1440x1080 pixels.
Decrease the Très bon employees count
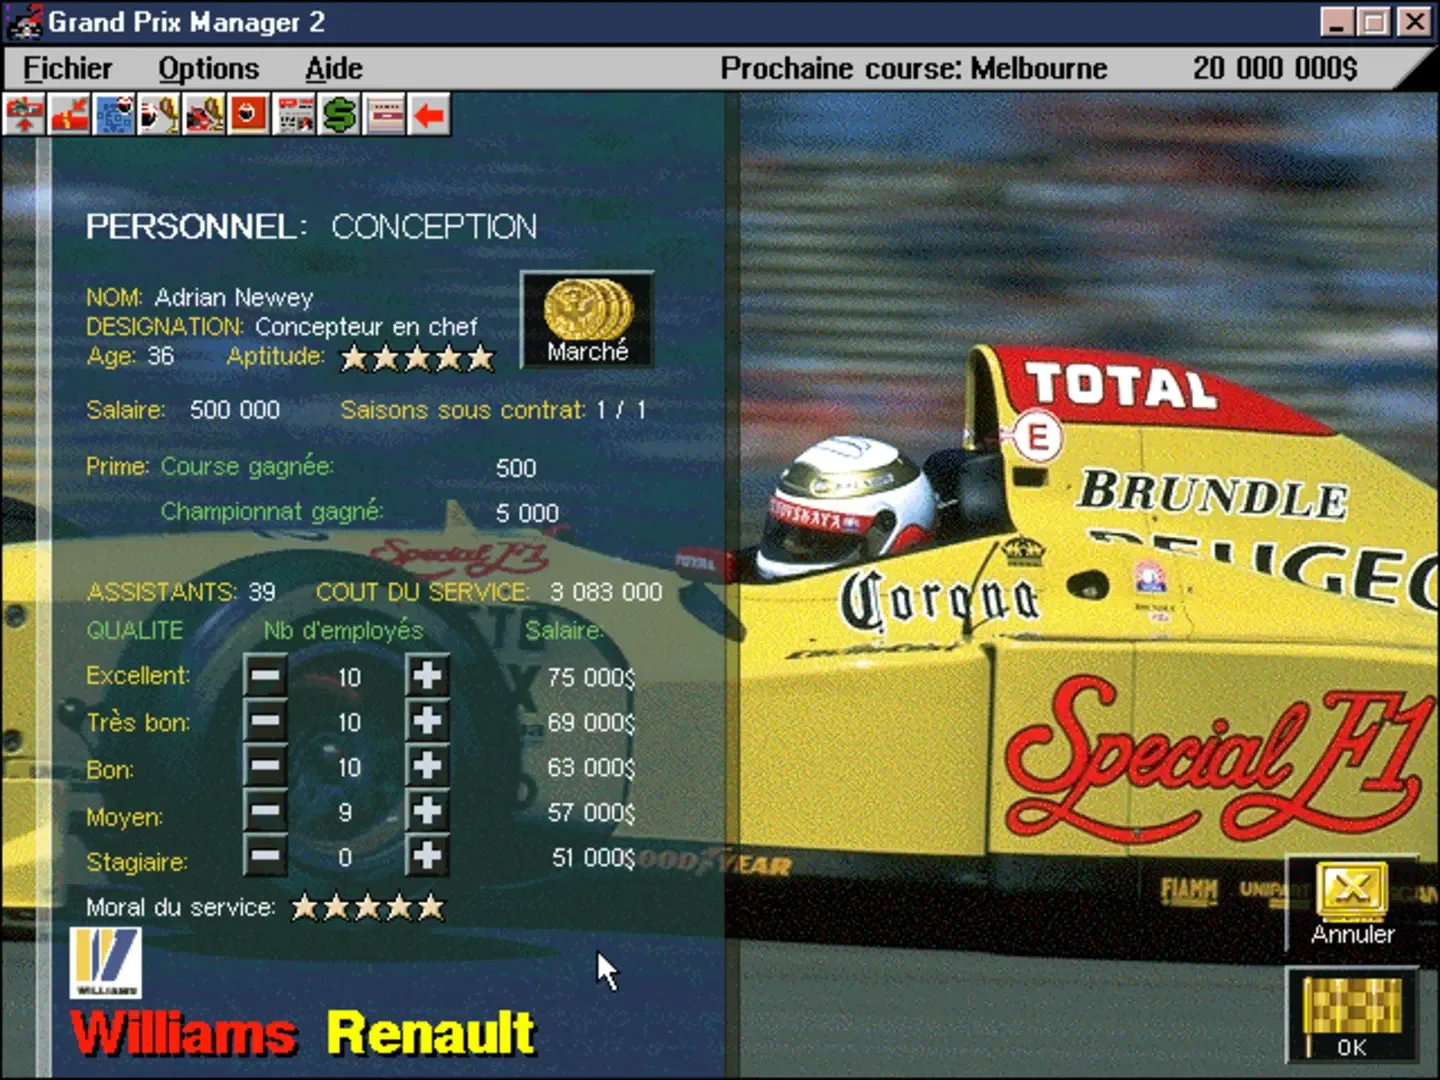pos(265,721)
